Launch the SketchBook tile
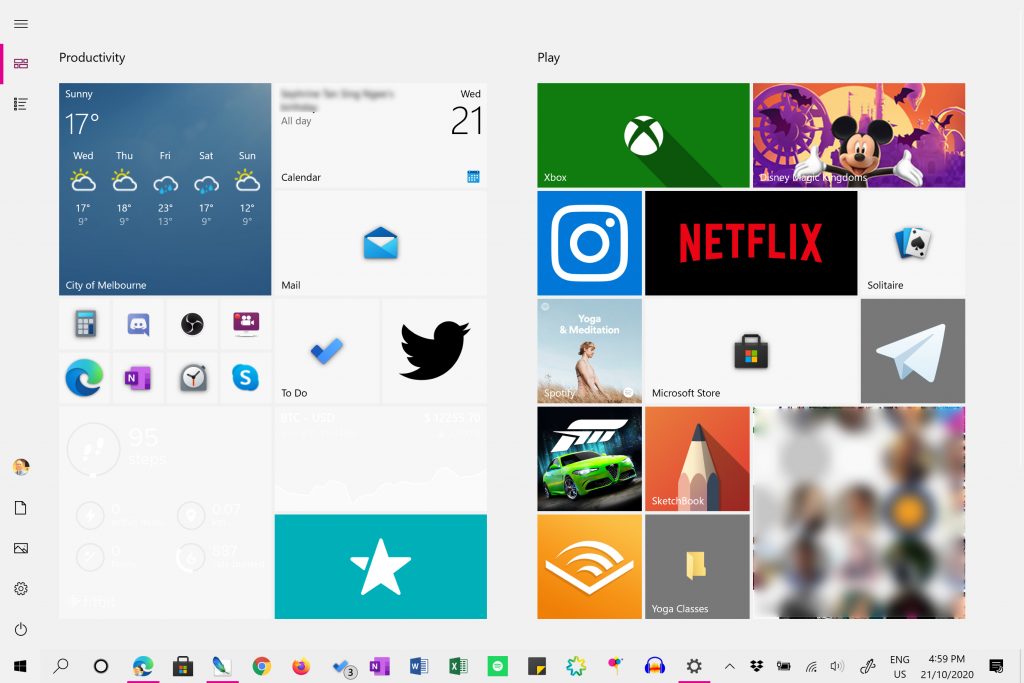 pyautogui.click(x=697, y=458)
